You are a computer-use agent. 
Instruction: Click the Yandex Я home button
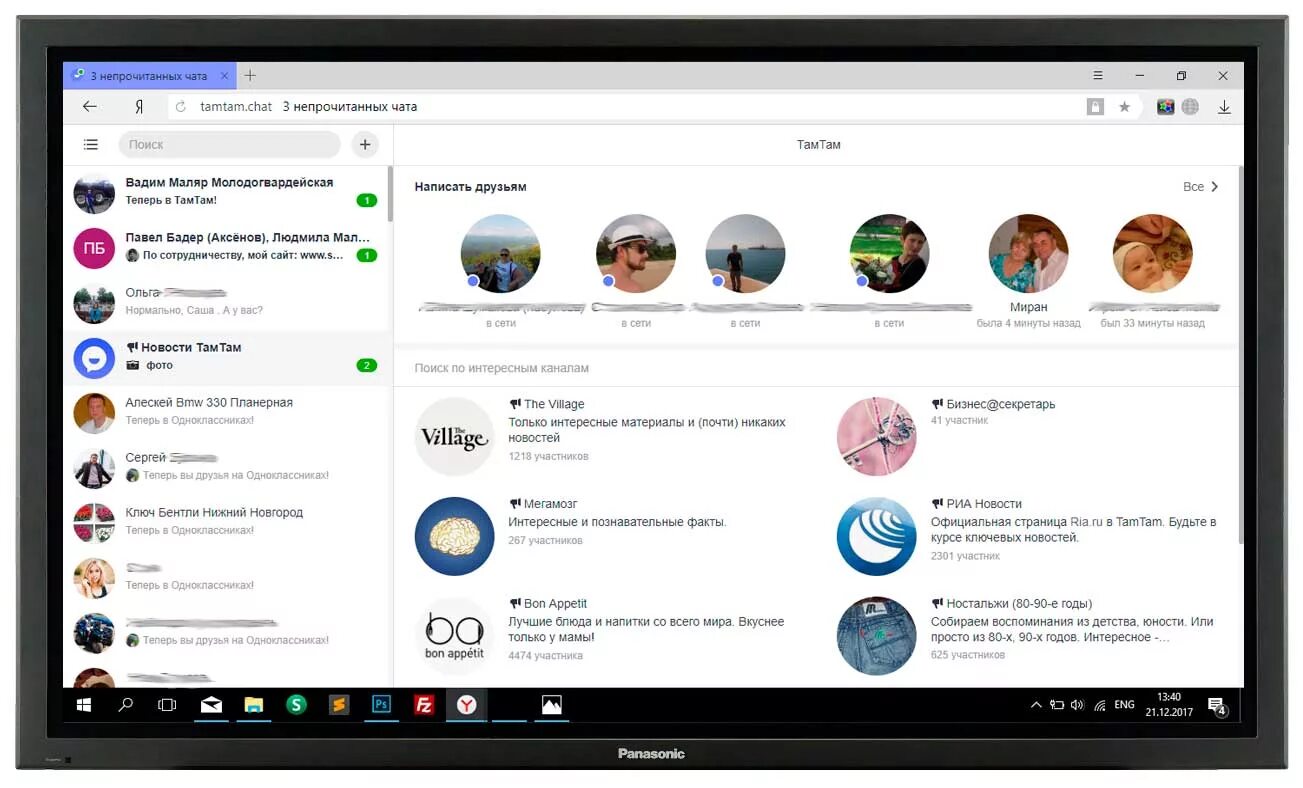(x=139, y=106)
